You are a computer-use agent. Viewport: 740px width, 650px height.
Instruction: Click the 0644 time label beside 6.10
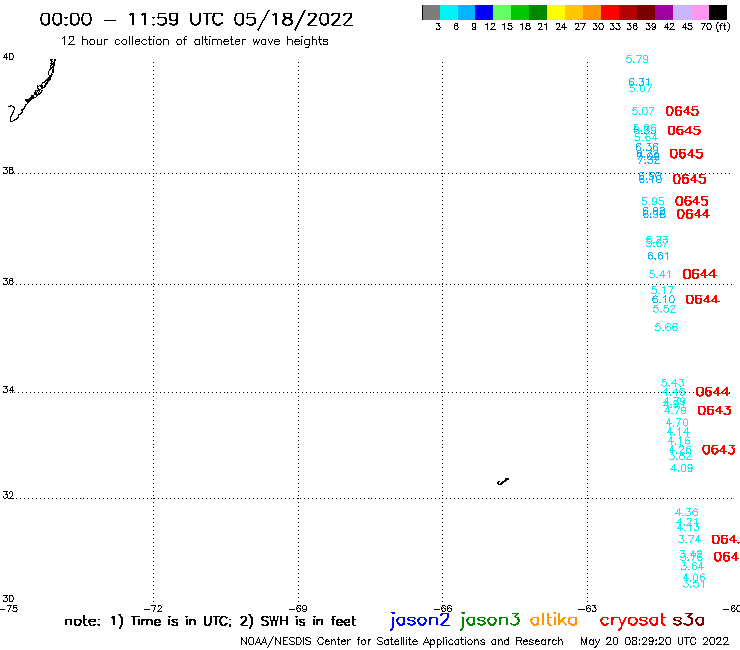pos(702,299)
